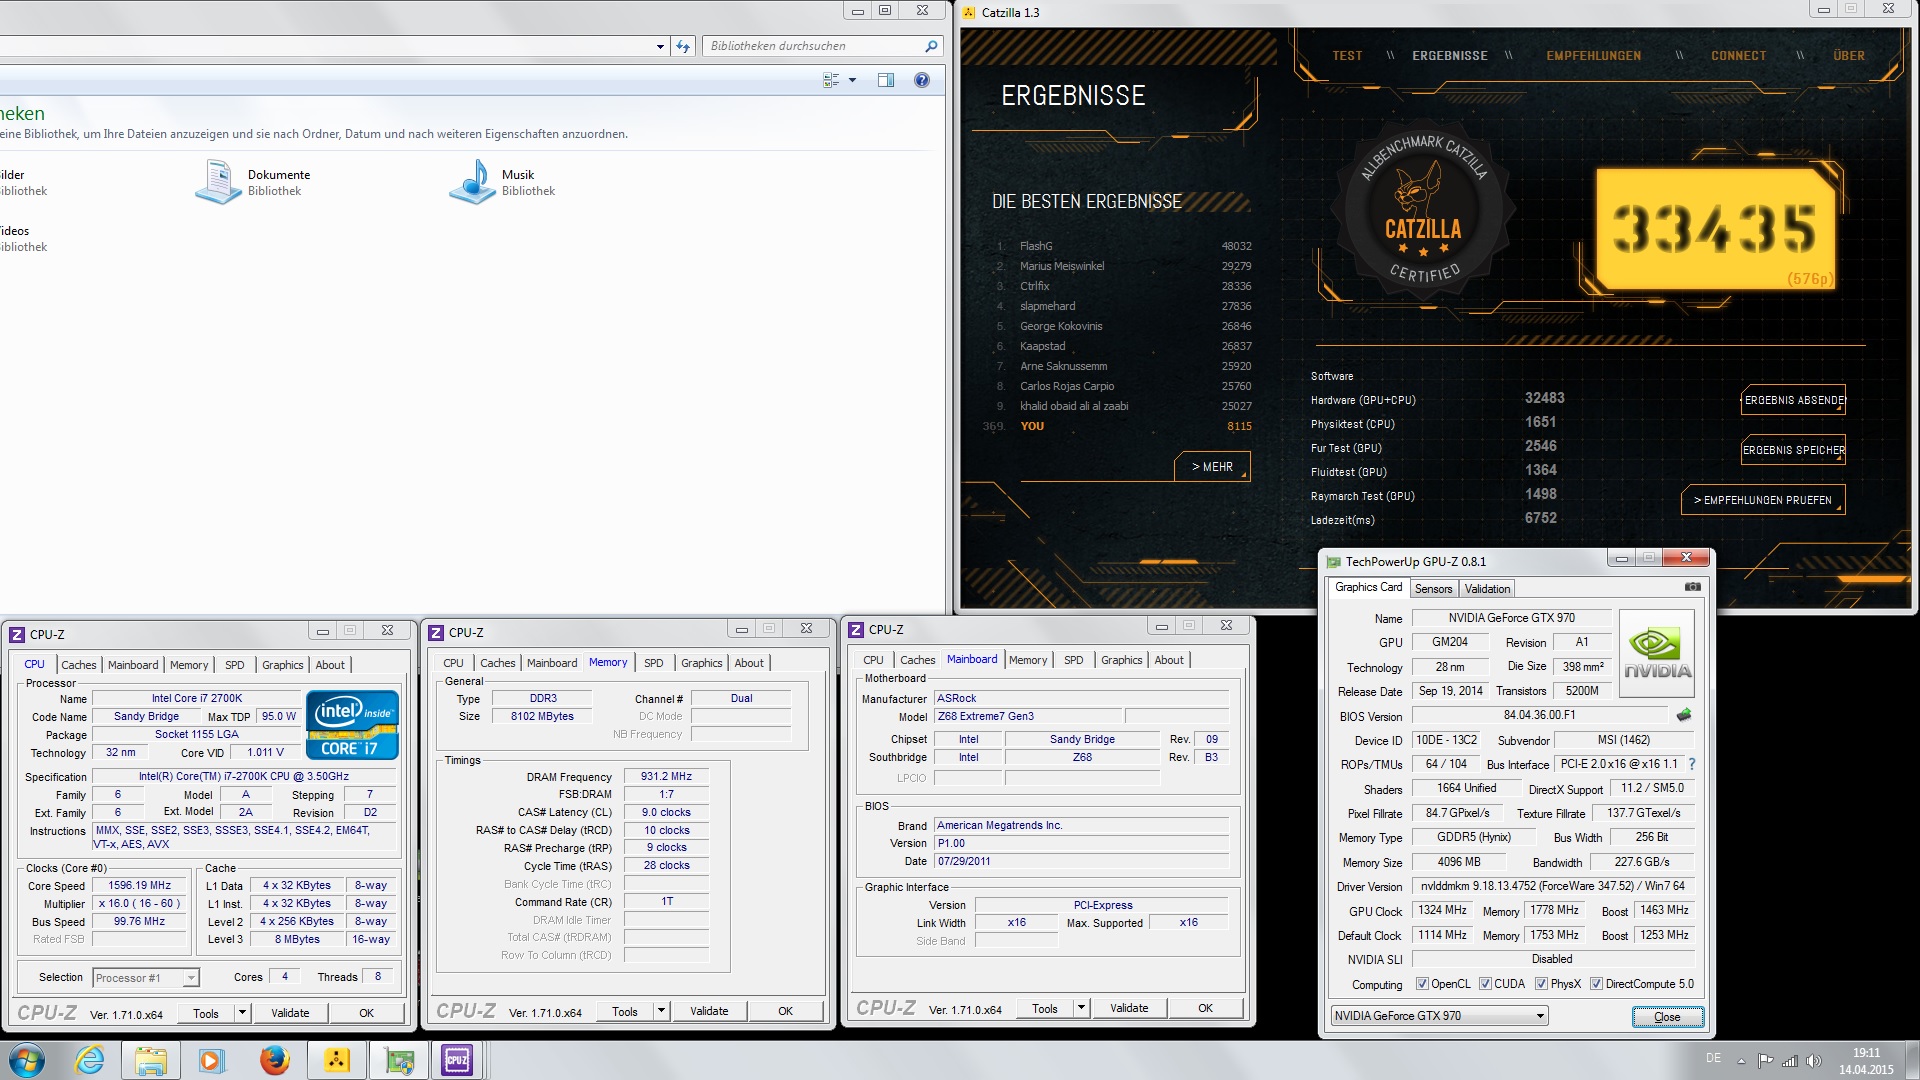1920x1080 pixels.
Task: Click the Intel Core i7 logo badge
Action: tap(352, 725)
